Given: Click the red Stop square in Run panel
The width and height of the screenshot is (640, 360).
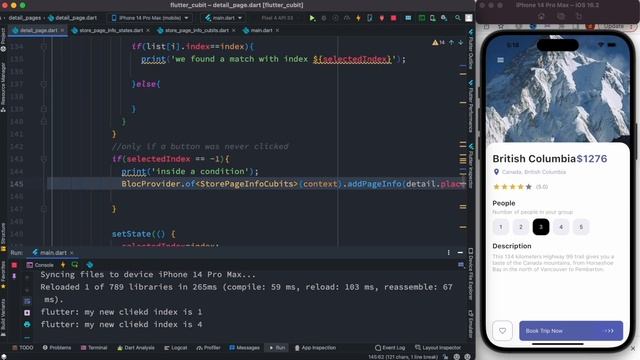Looking at the screenshot, I should click(x=14, y=265).
